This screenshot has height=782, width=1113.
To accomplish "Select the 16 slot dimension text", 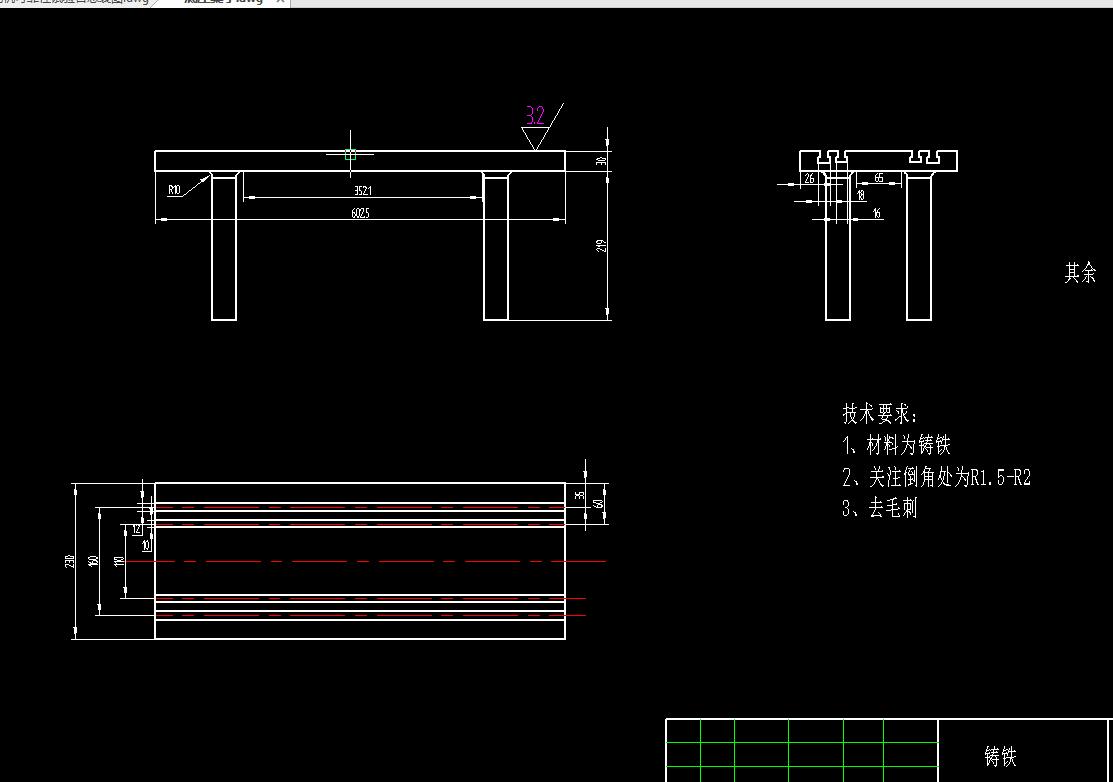I will [x=876, y=213].
